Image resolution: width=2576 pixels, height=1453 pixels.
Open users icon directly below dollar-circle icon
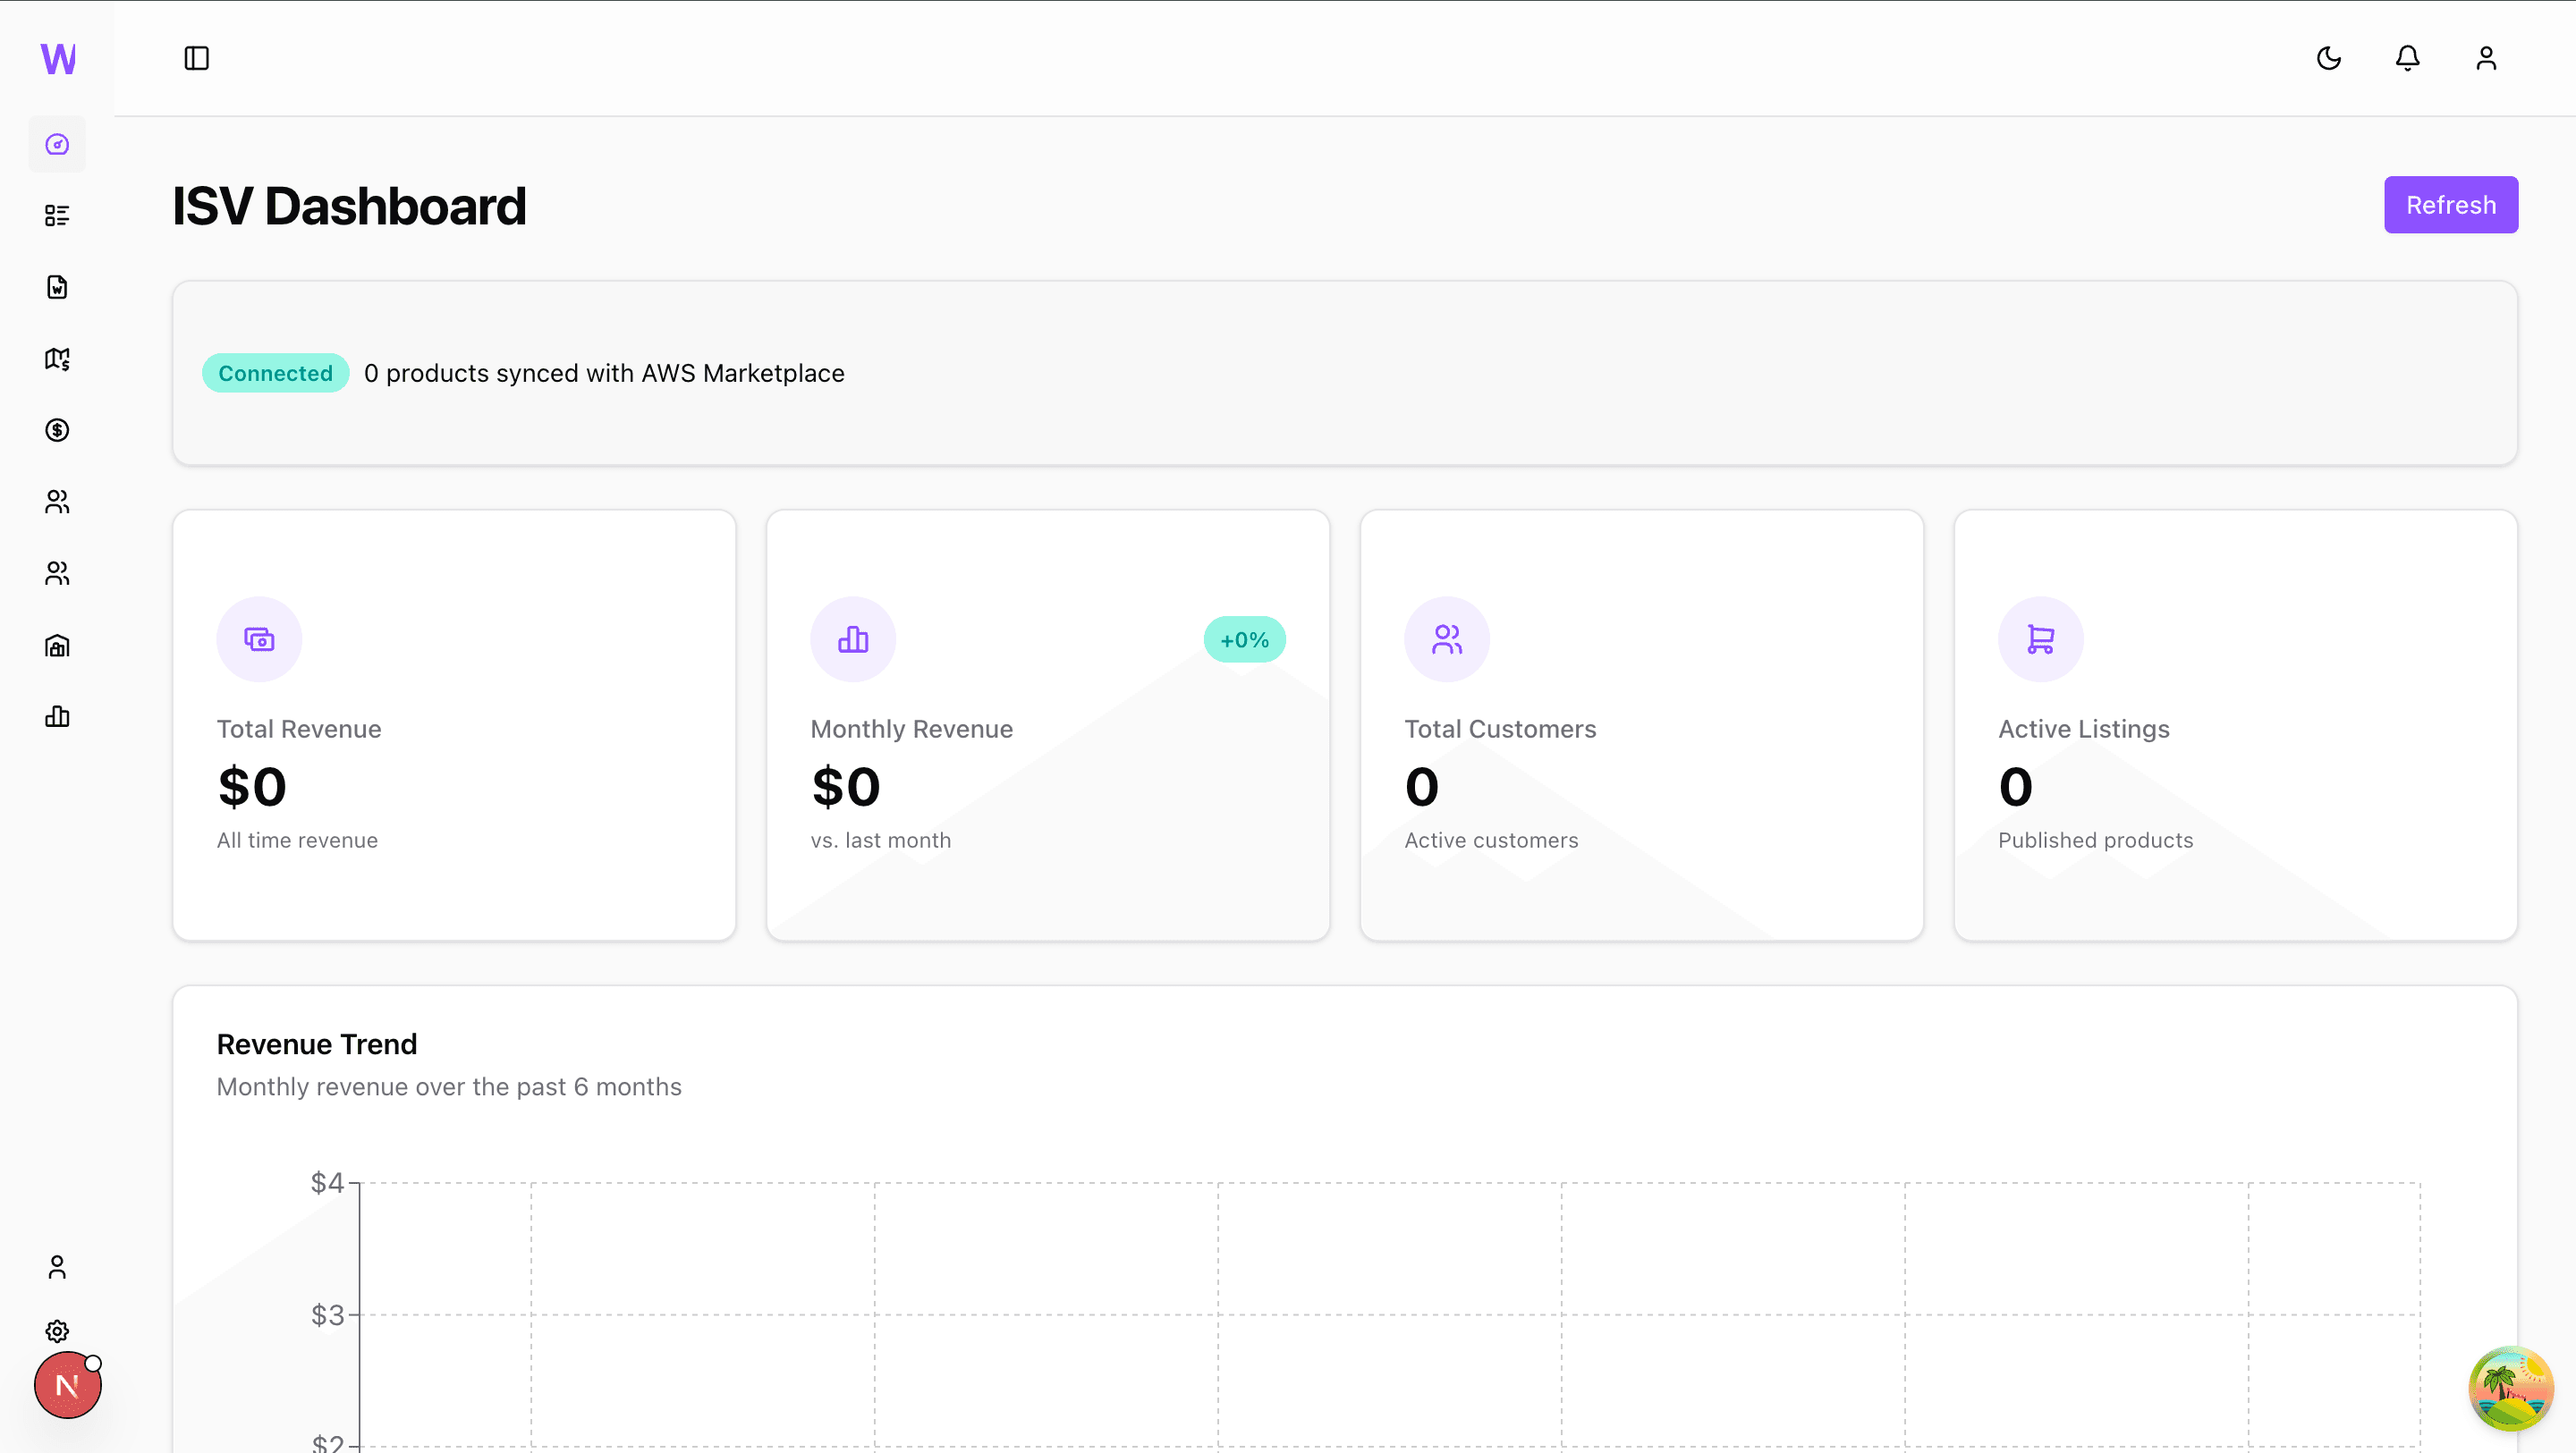(x=57, y=502)
